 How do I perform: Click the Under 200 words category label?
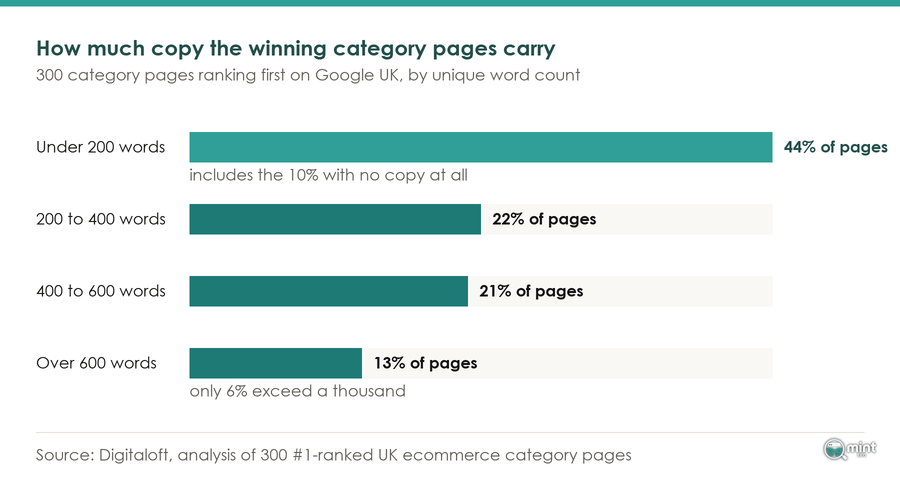pyautogui.click(x=100, y=147)
